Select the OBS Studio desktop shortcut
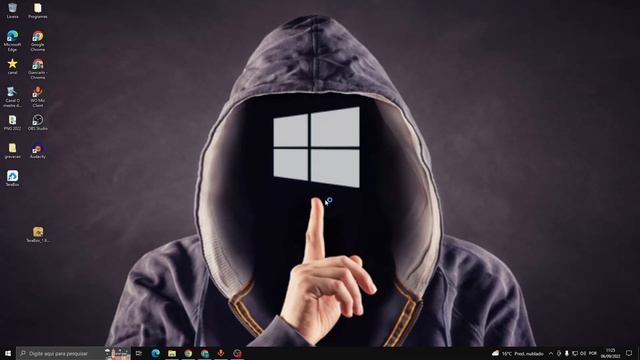Viewport: 640px width, 360px height. pyautogui.click(x=38, y=122)
